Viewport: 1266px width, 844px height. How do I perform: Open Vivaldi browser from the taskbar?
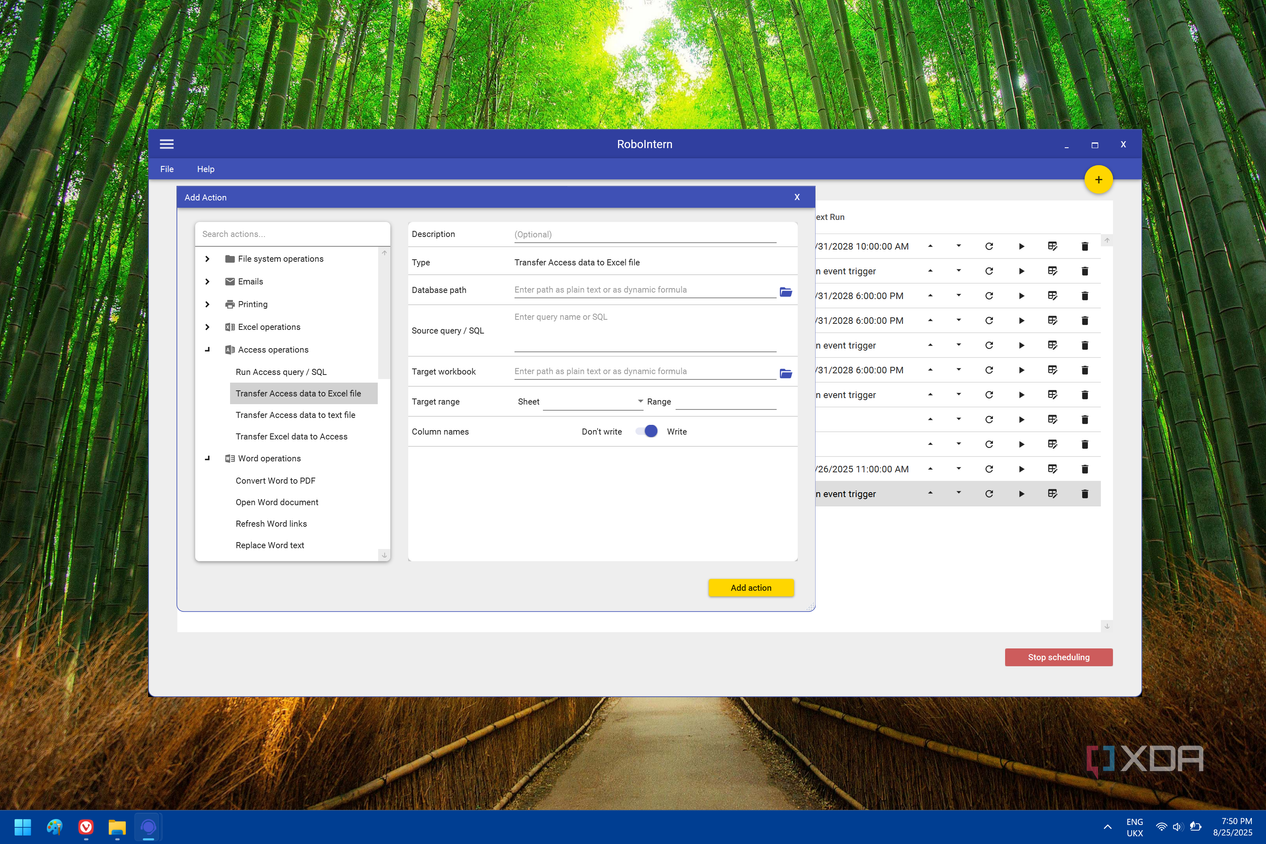tap(86, 827)
